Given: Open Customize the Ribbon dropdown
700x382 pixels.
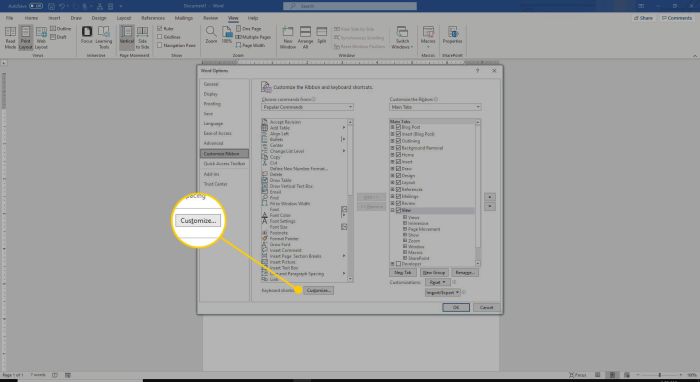Looking at the screenshot, I should click(x=435, y=107).
